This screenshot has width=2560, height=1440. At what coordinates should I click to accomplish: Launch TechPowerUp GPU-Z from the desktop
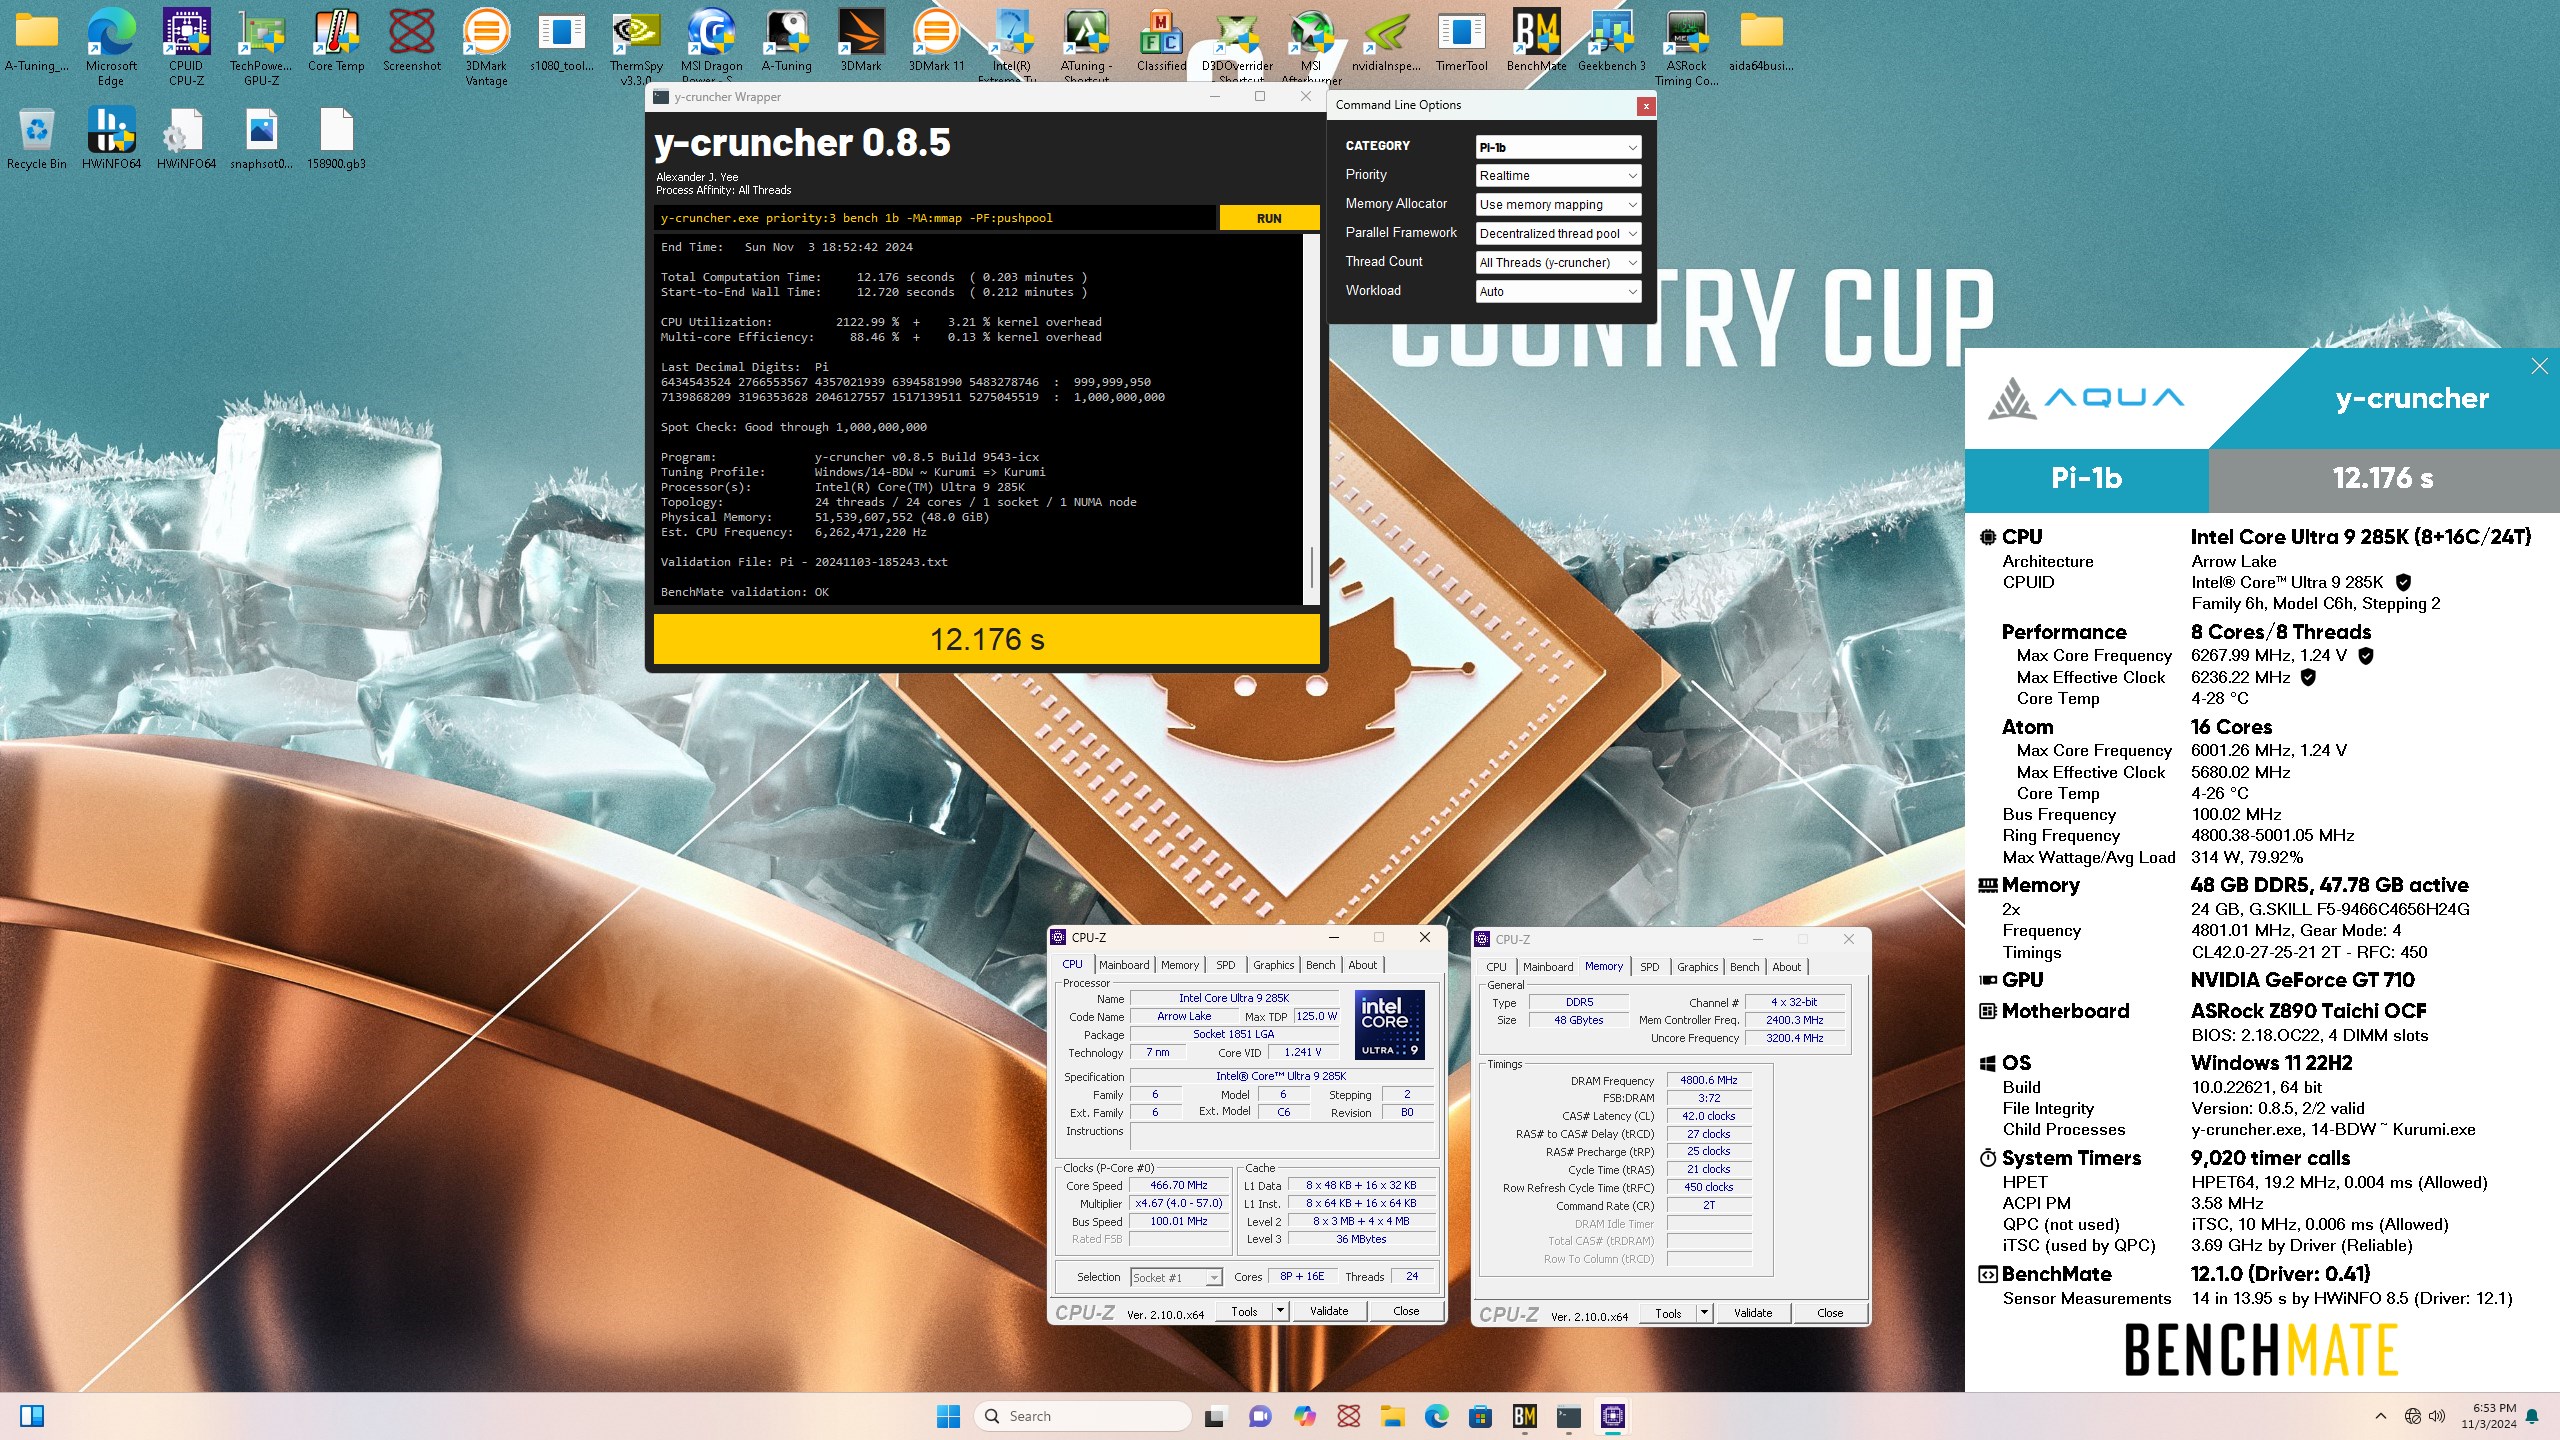coord(261,46)
